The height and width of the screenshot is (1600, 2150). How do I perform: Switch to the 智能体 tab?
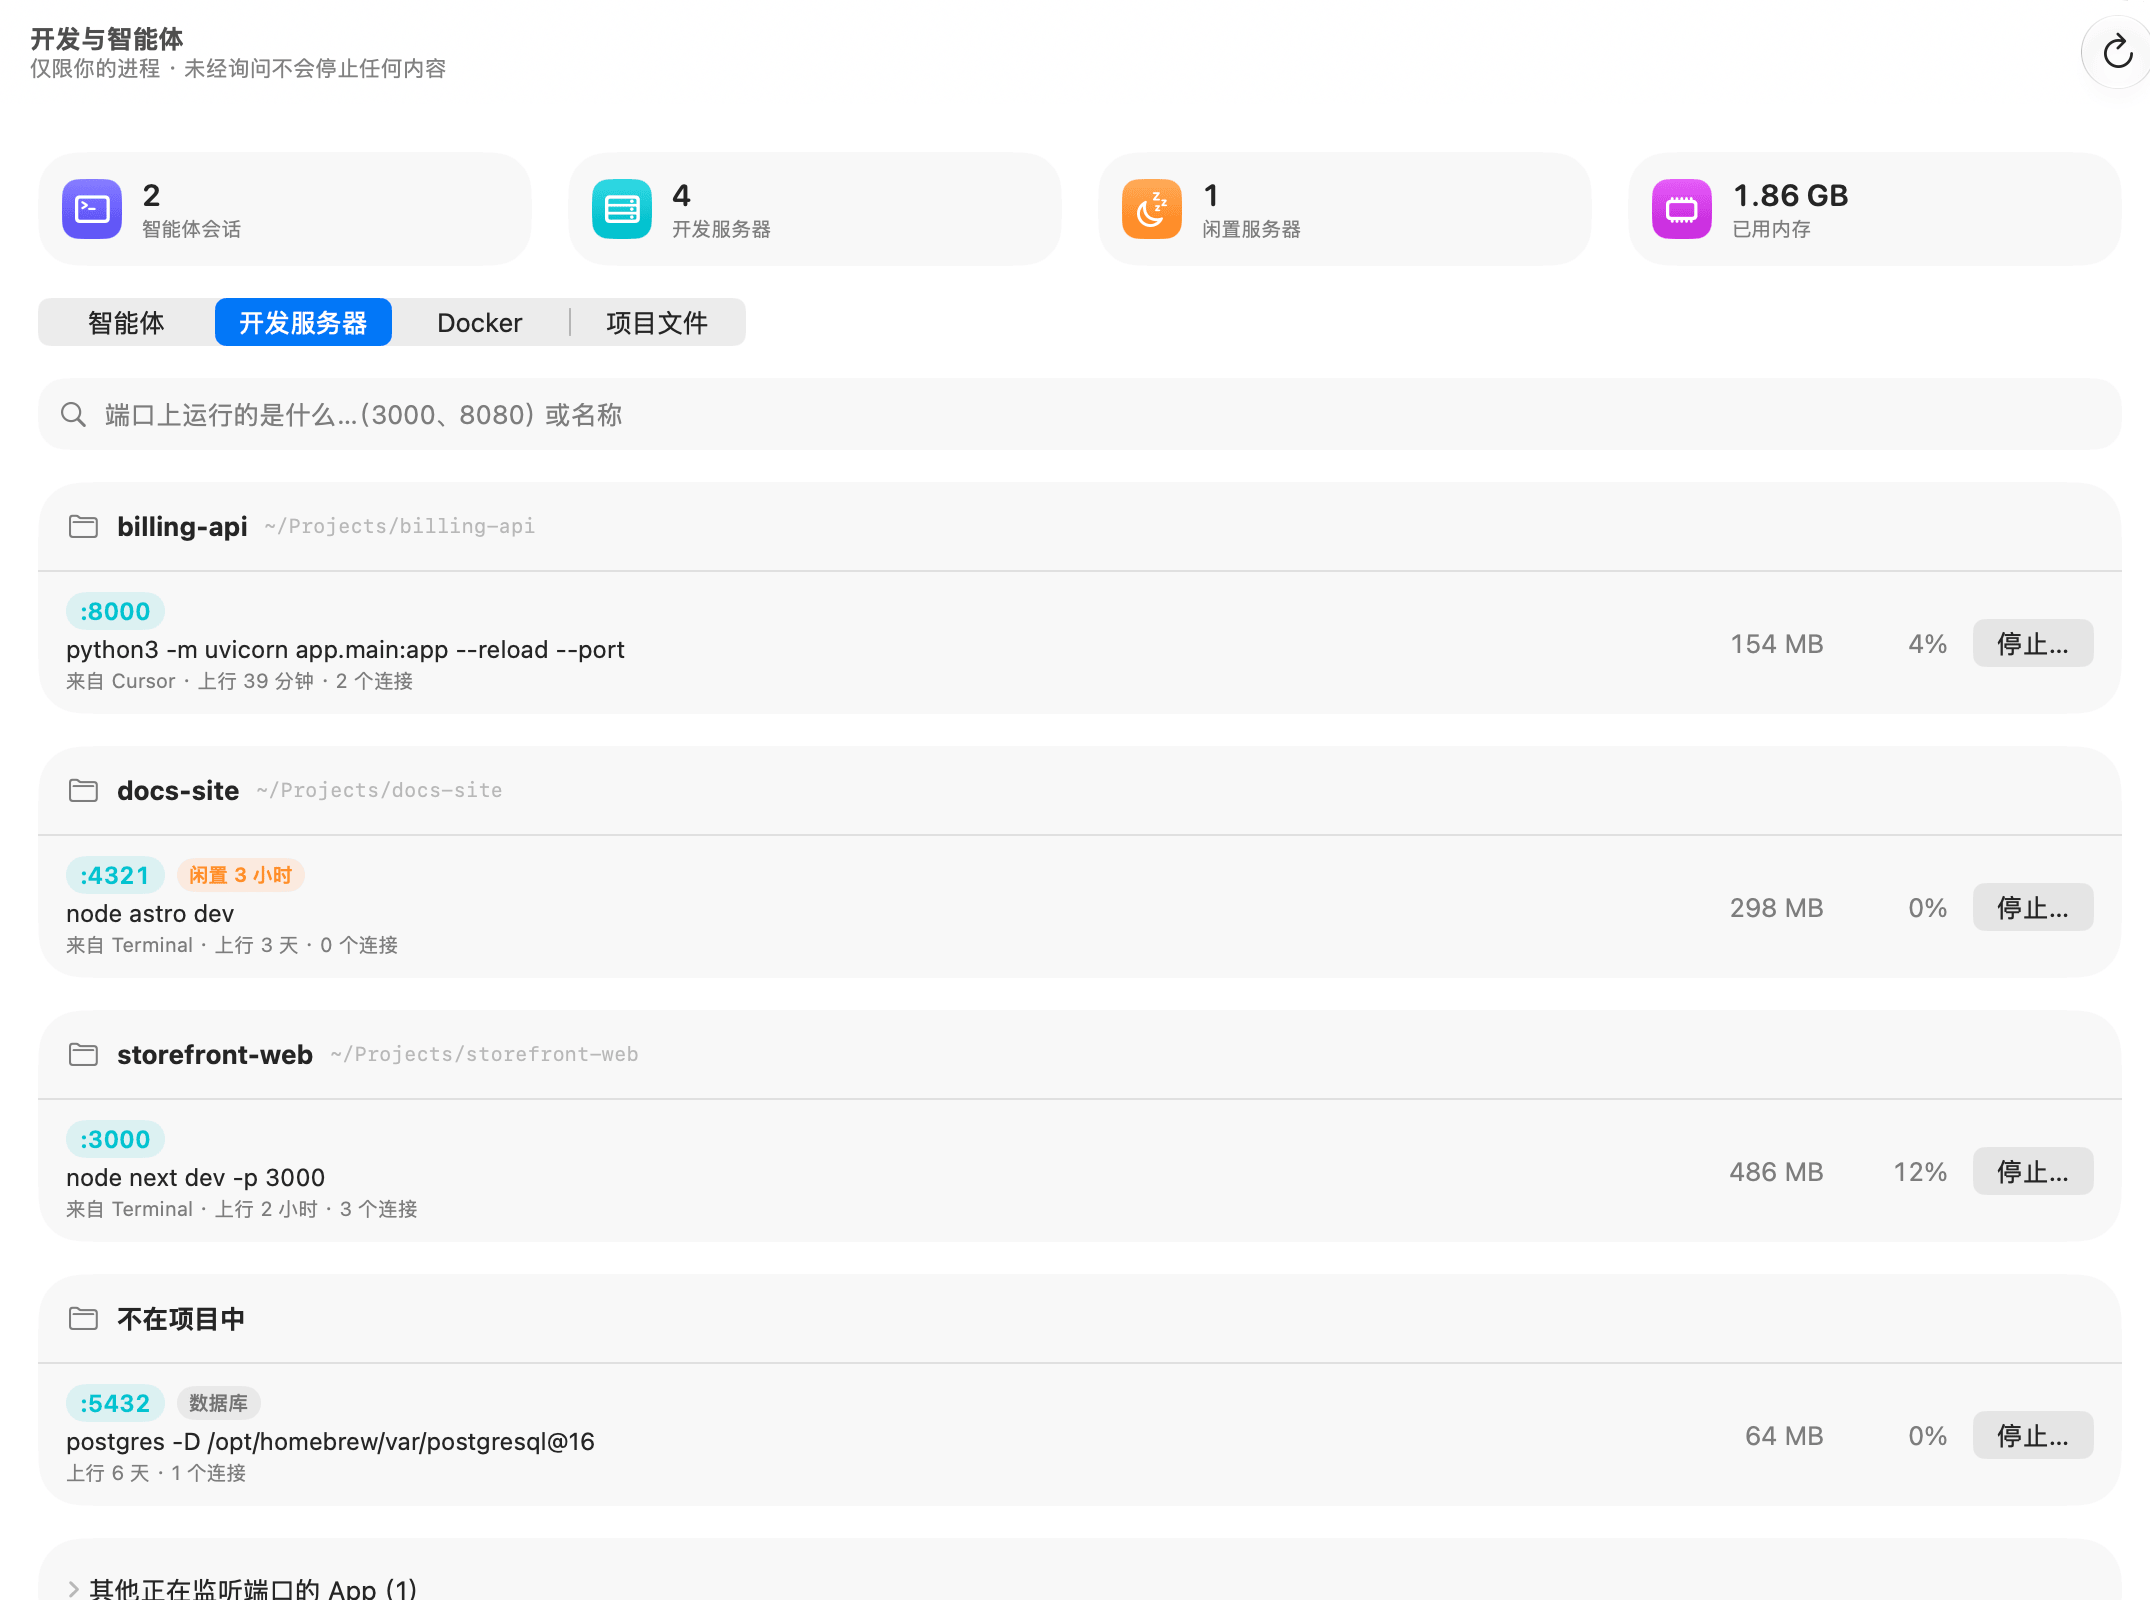pos(126,322)
